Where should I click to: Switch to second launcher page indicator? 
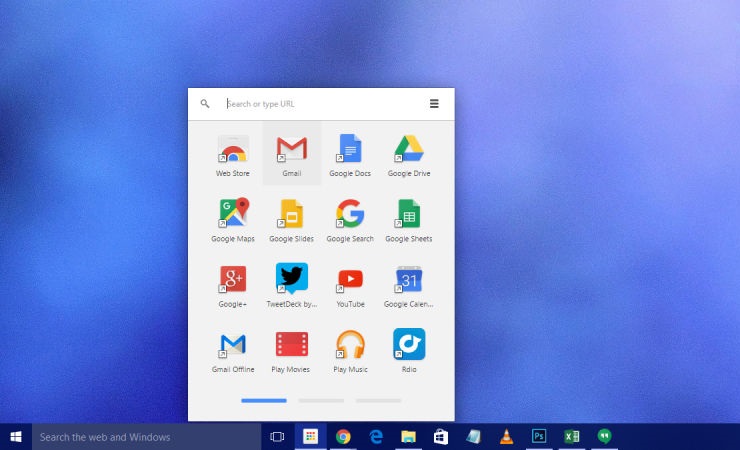[x=321, y=400]
